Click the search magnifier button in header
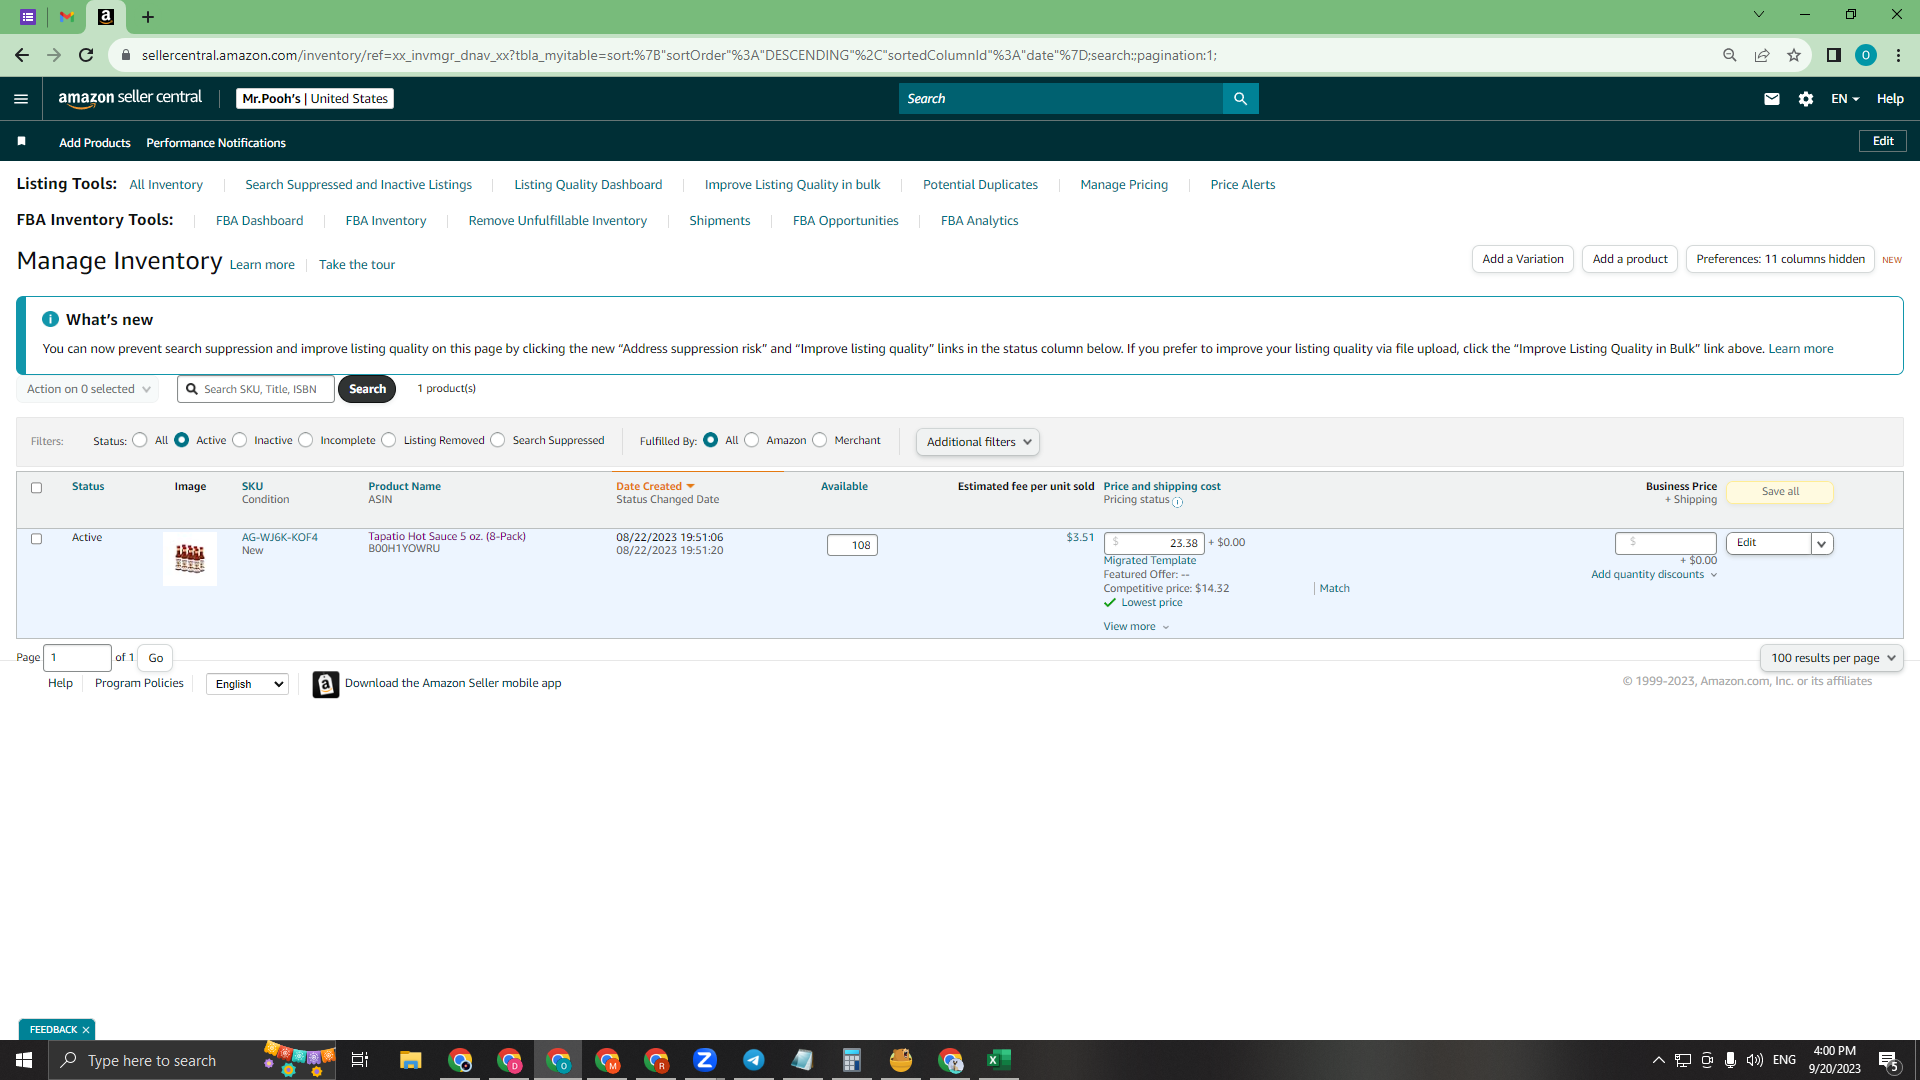This screenshot has height=1080, width=1920. (1240, 98)
